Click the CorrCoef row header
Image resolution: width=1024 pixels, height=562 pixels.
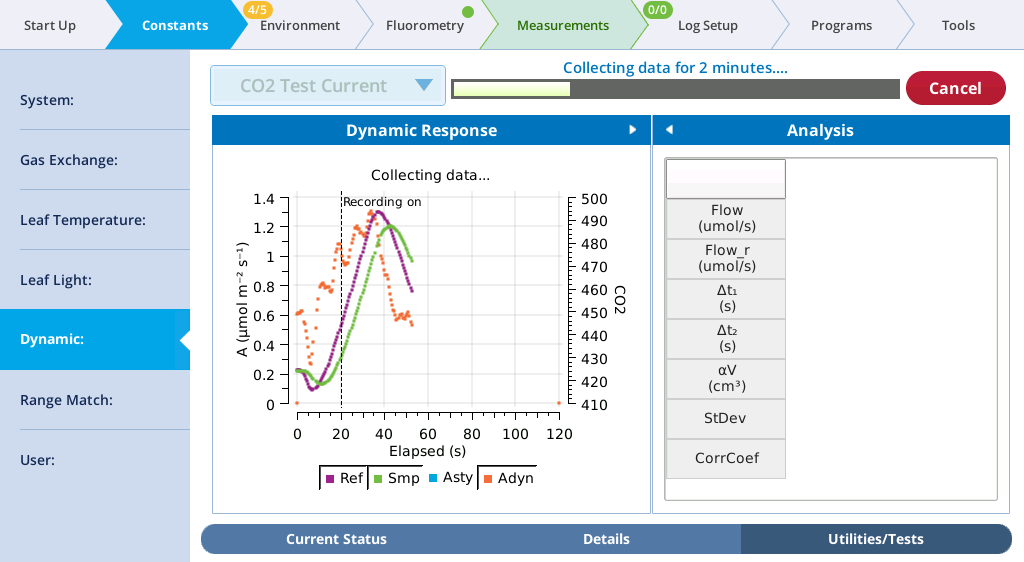tap(726, 458)
